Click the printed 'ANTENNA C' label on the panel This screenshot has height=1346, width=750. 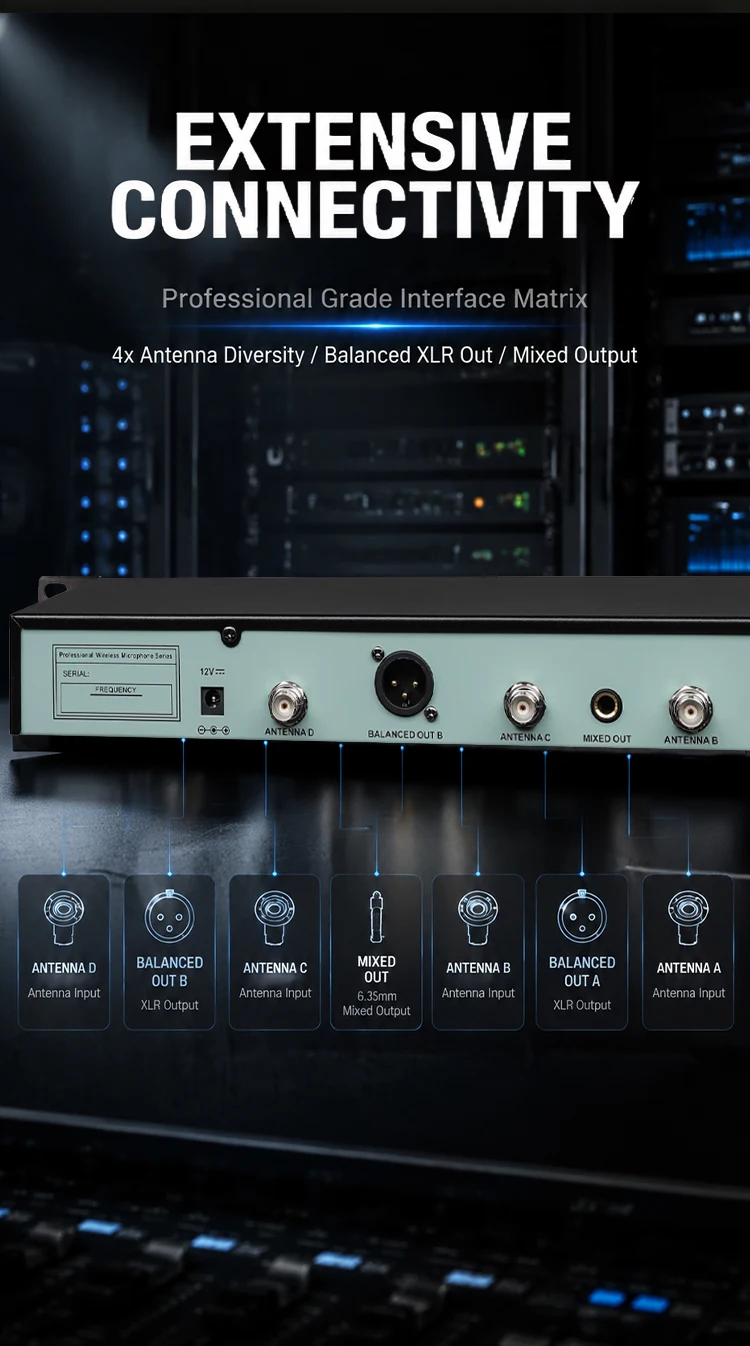coord(526,737)
